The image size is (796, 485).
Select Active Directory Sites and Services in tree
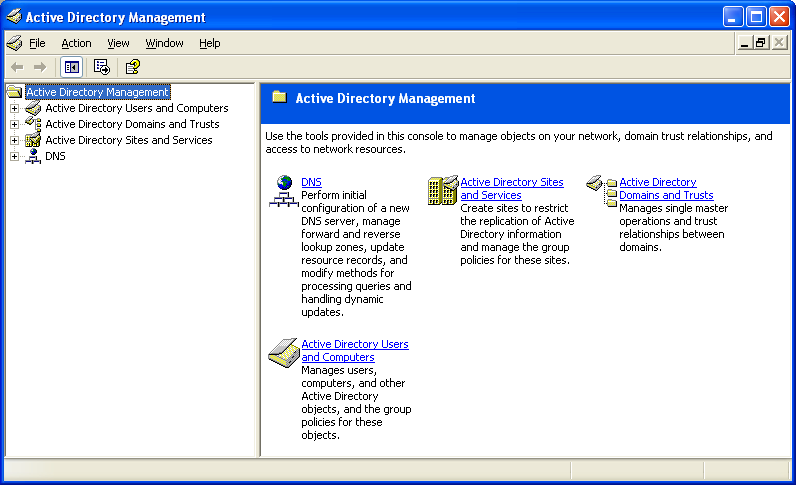point(128,140)
